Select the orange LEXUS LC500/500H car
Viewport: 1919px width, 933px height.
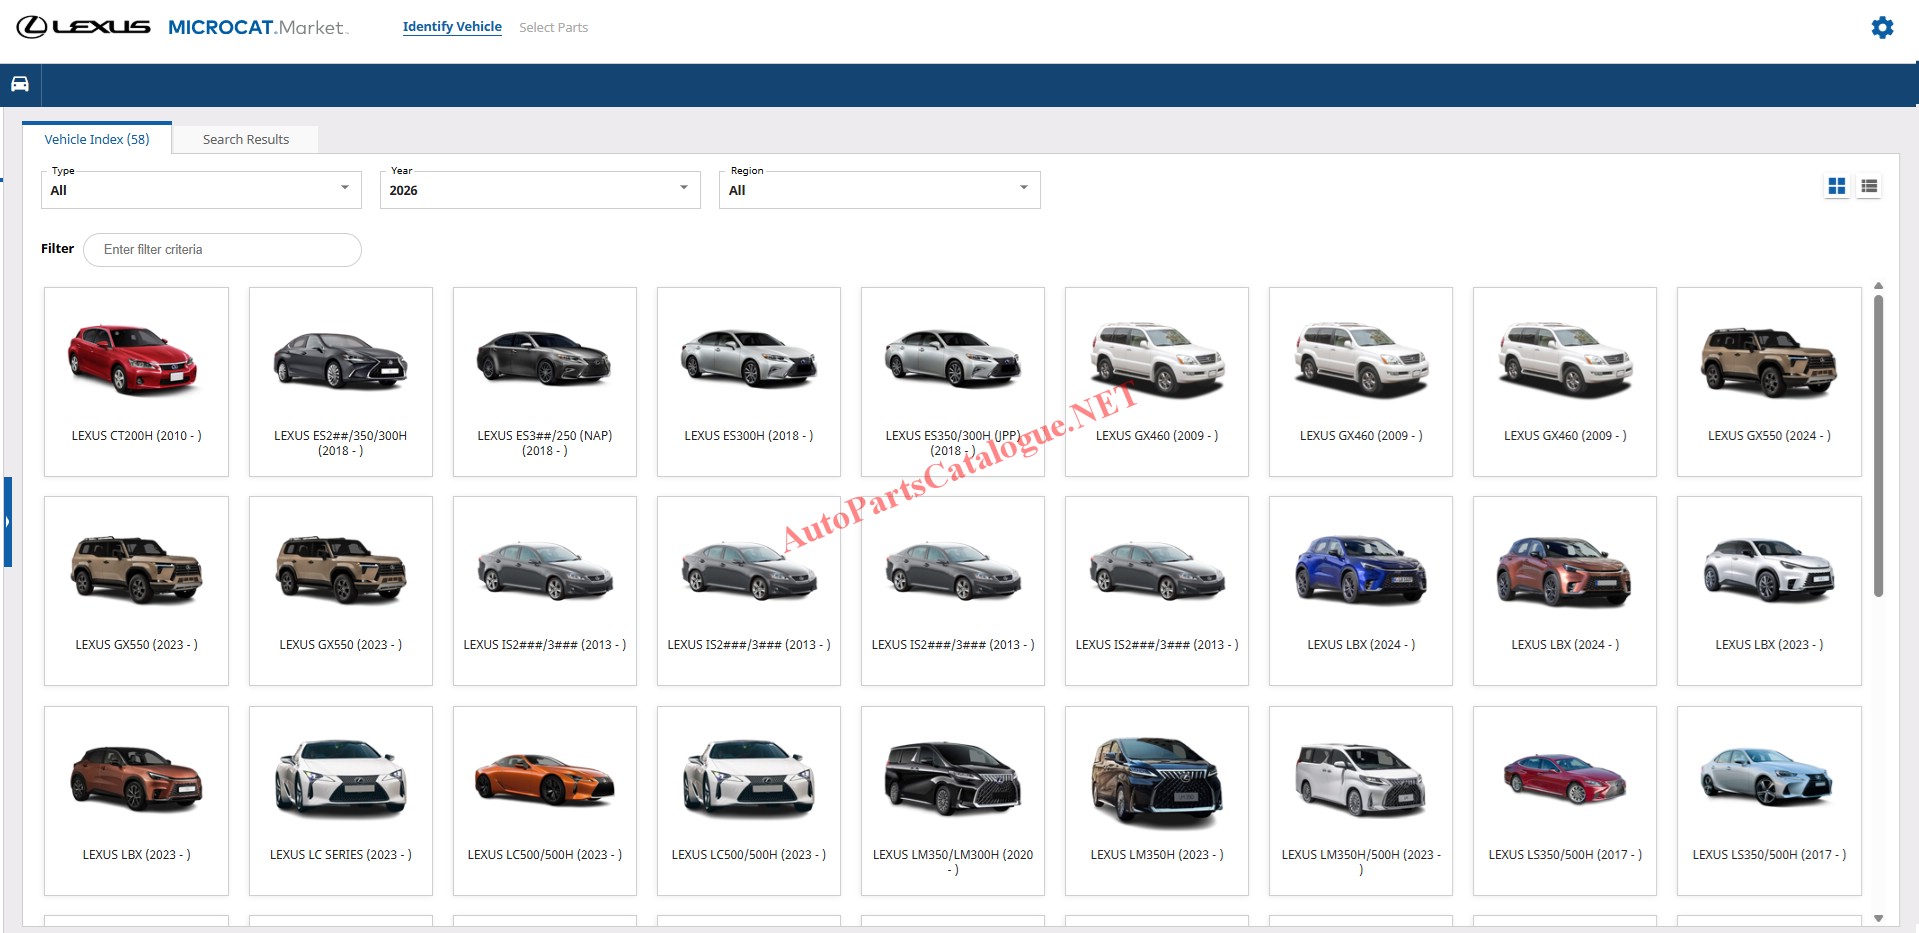tap(544, 800)
